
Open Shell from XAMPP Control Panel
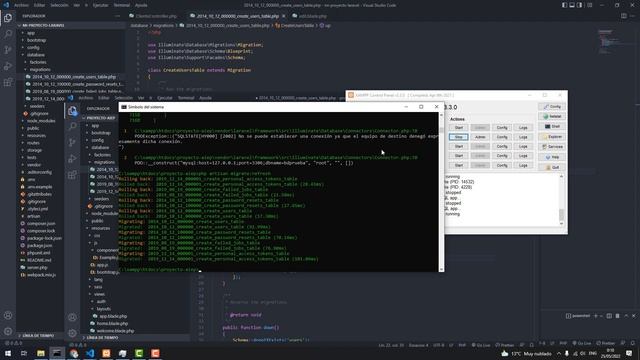click(552, 127)
